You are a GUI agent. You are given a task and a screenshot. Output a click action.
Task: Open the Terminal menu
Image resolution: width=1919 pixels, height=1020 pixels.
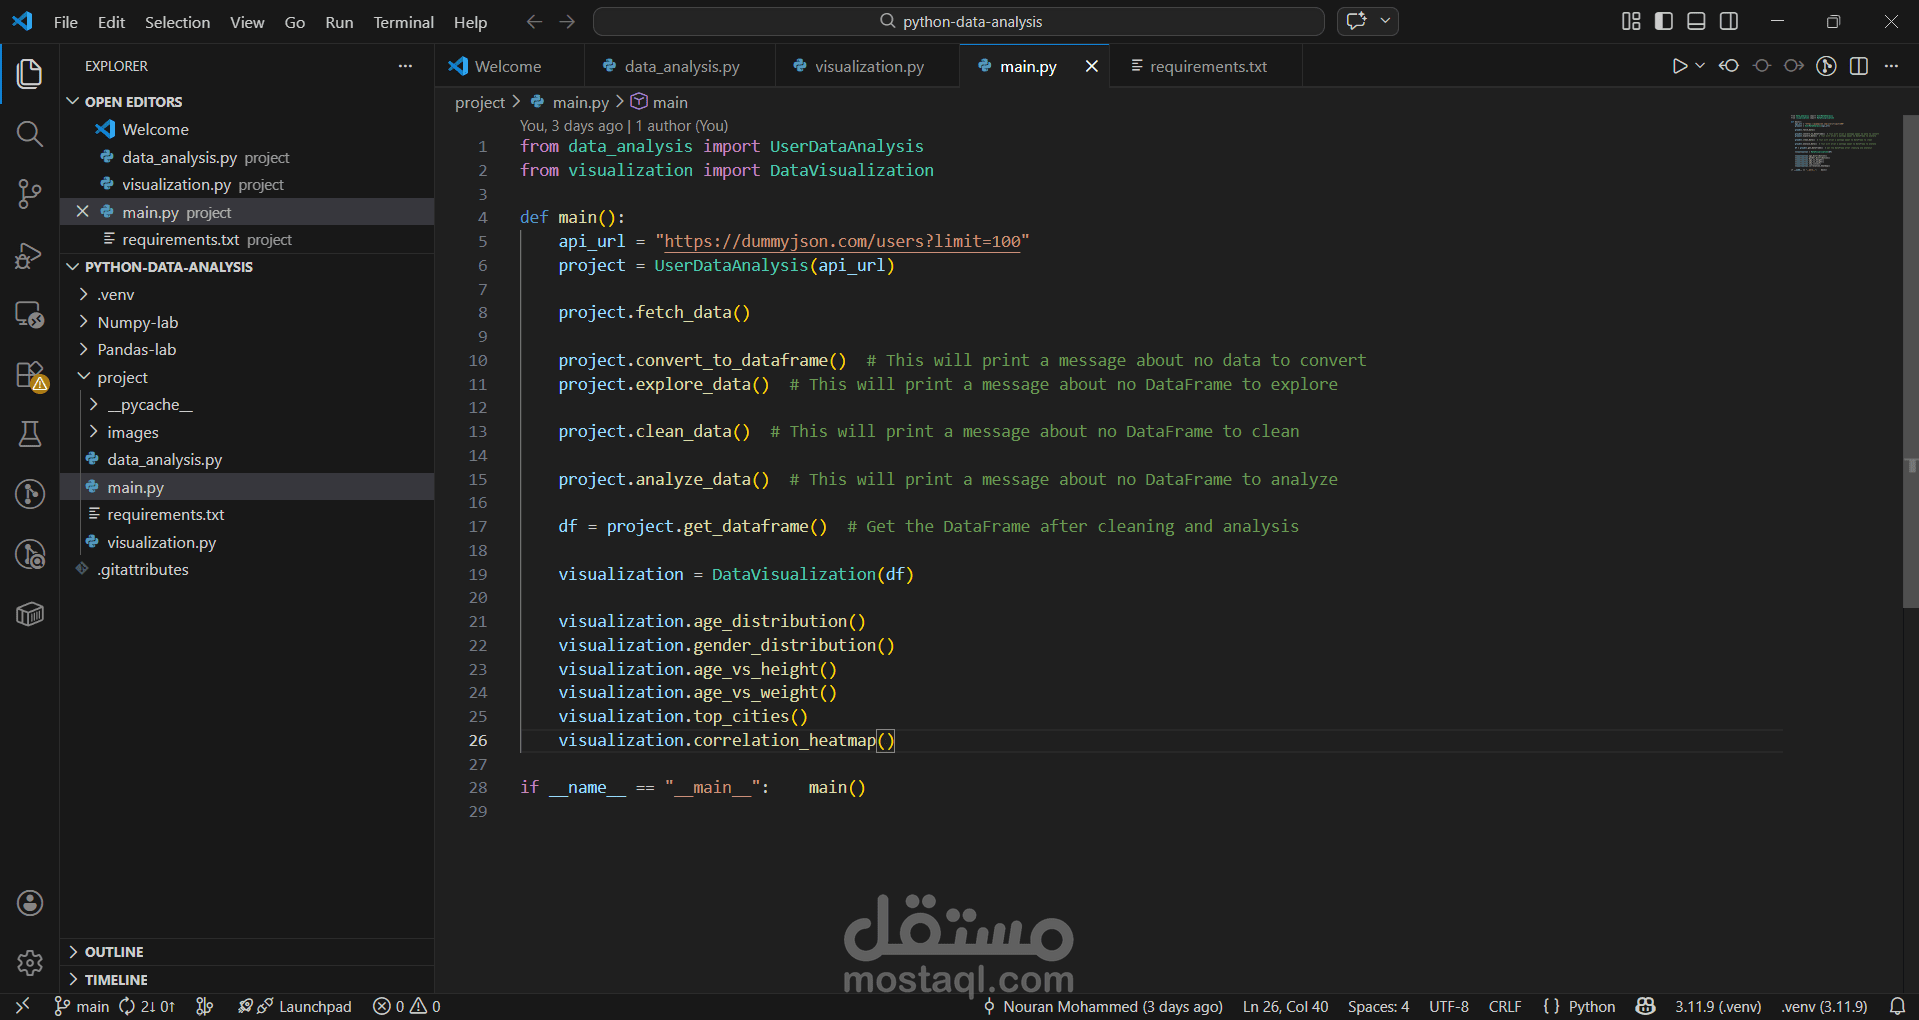[x=403, y=22]
